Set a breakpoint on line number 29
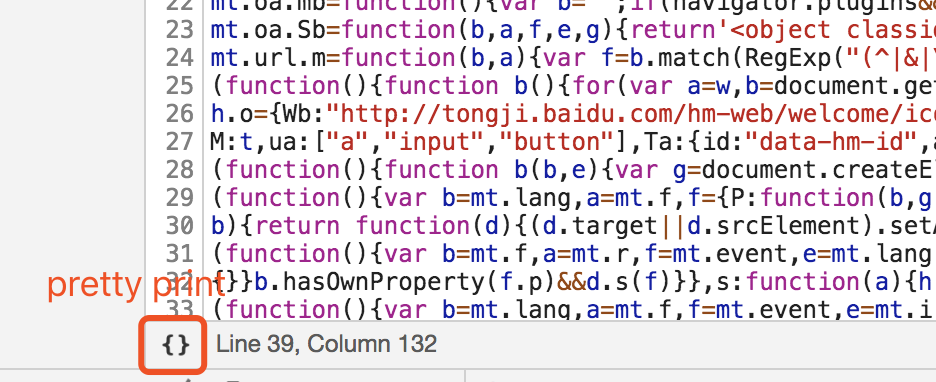 point(180,198)
